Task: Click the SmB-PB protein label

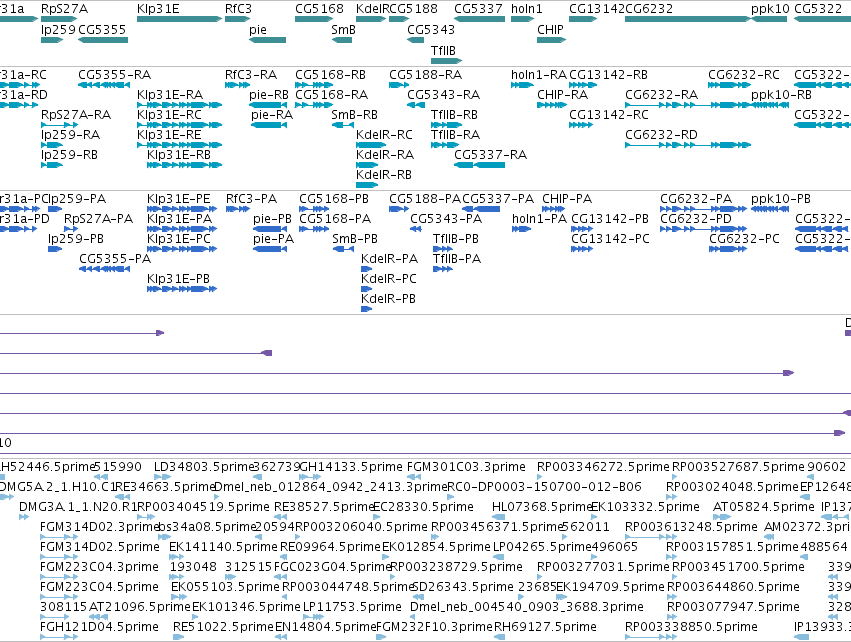Action: click(x=355, y=239)
